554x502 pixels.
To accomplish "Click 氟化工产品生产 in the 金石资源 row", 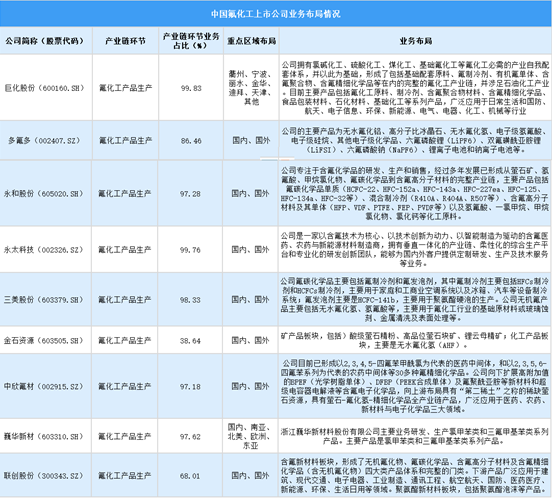I will (125, 341).
